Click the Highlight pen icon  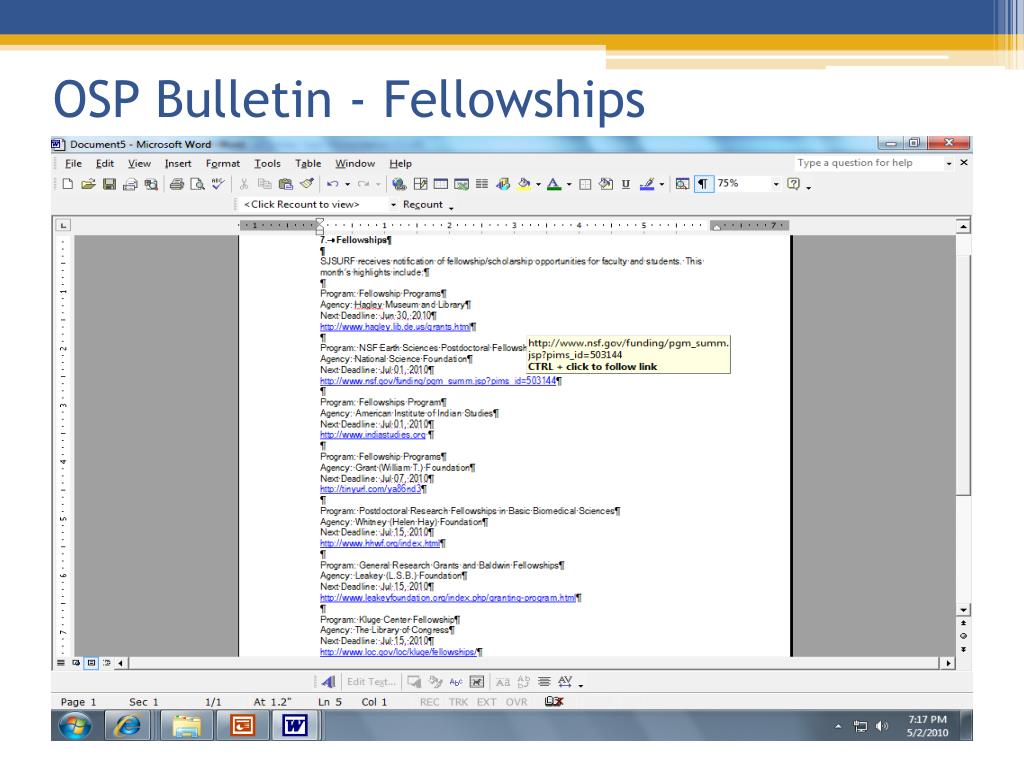point(647,184)
